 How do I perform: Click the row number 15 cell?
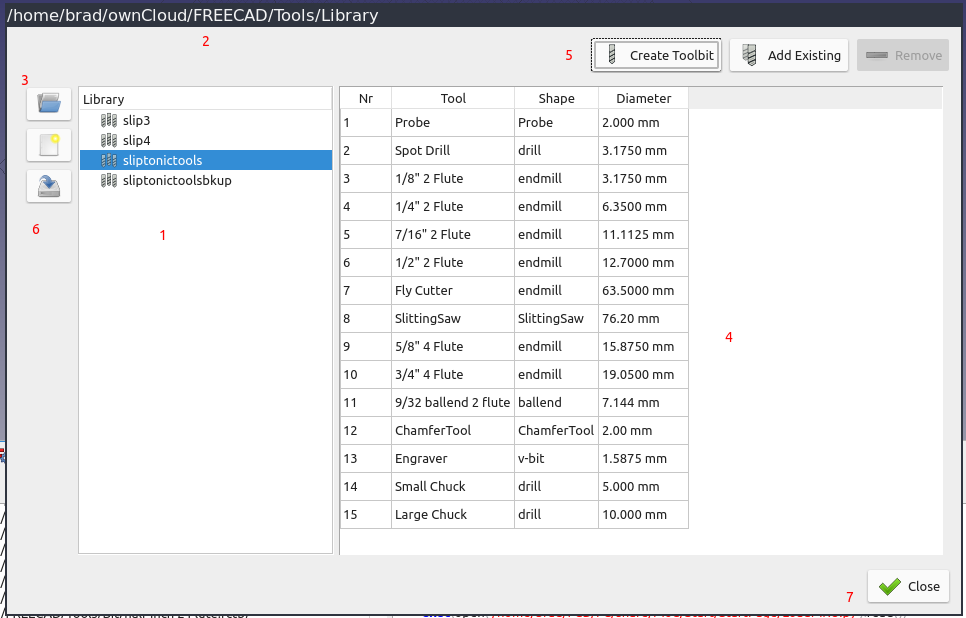(366, 515)
